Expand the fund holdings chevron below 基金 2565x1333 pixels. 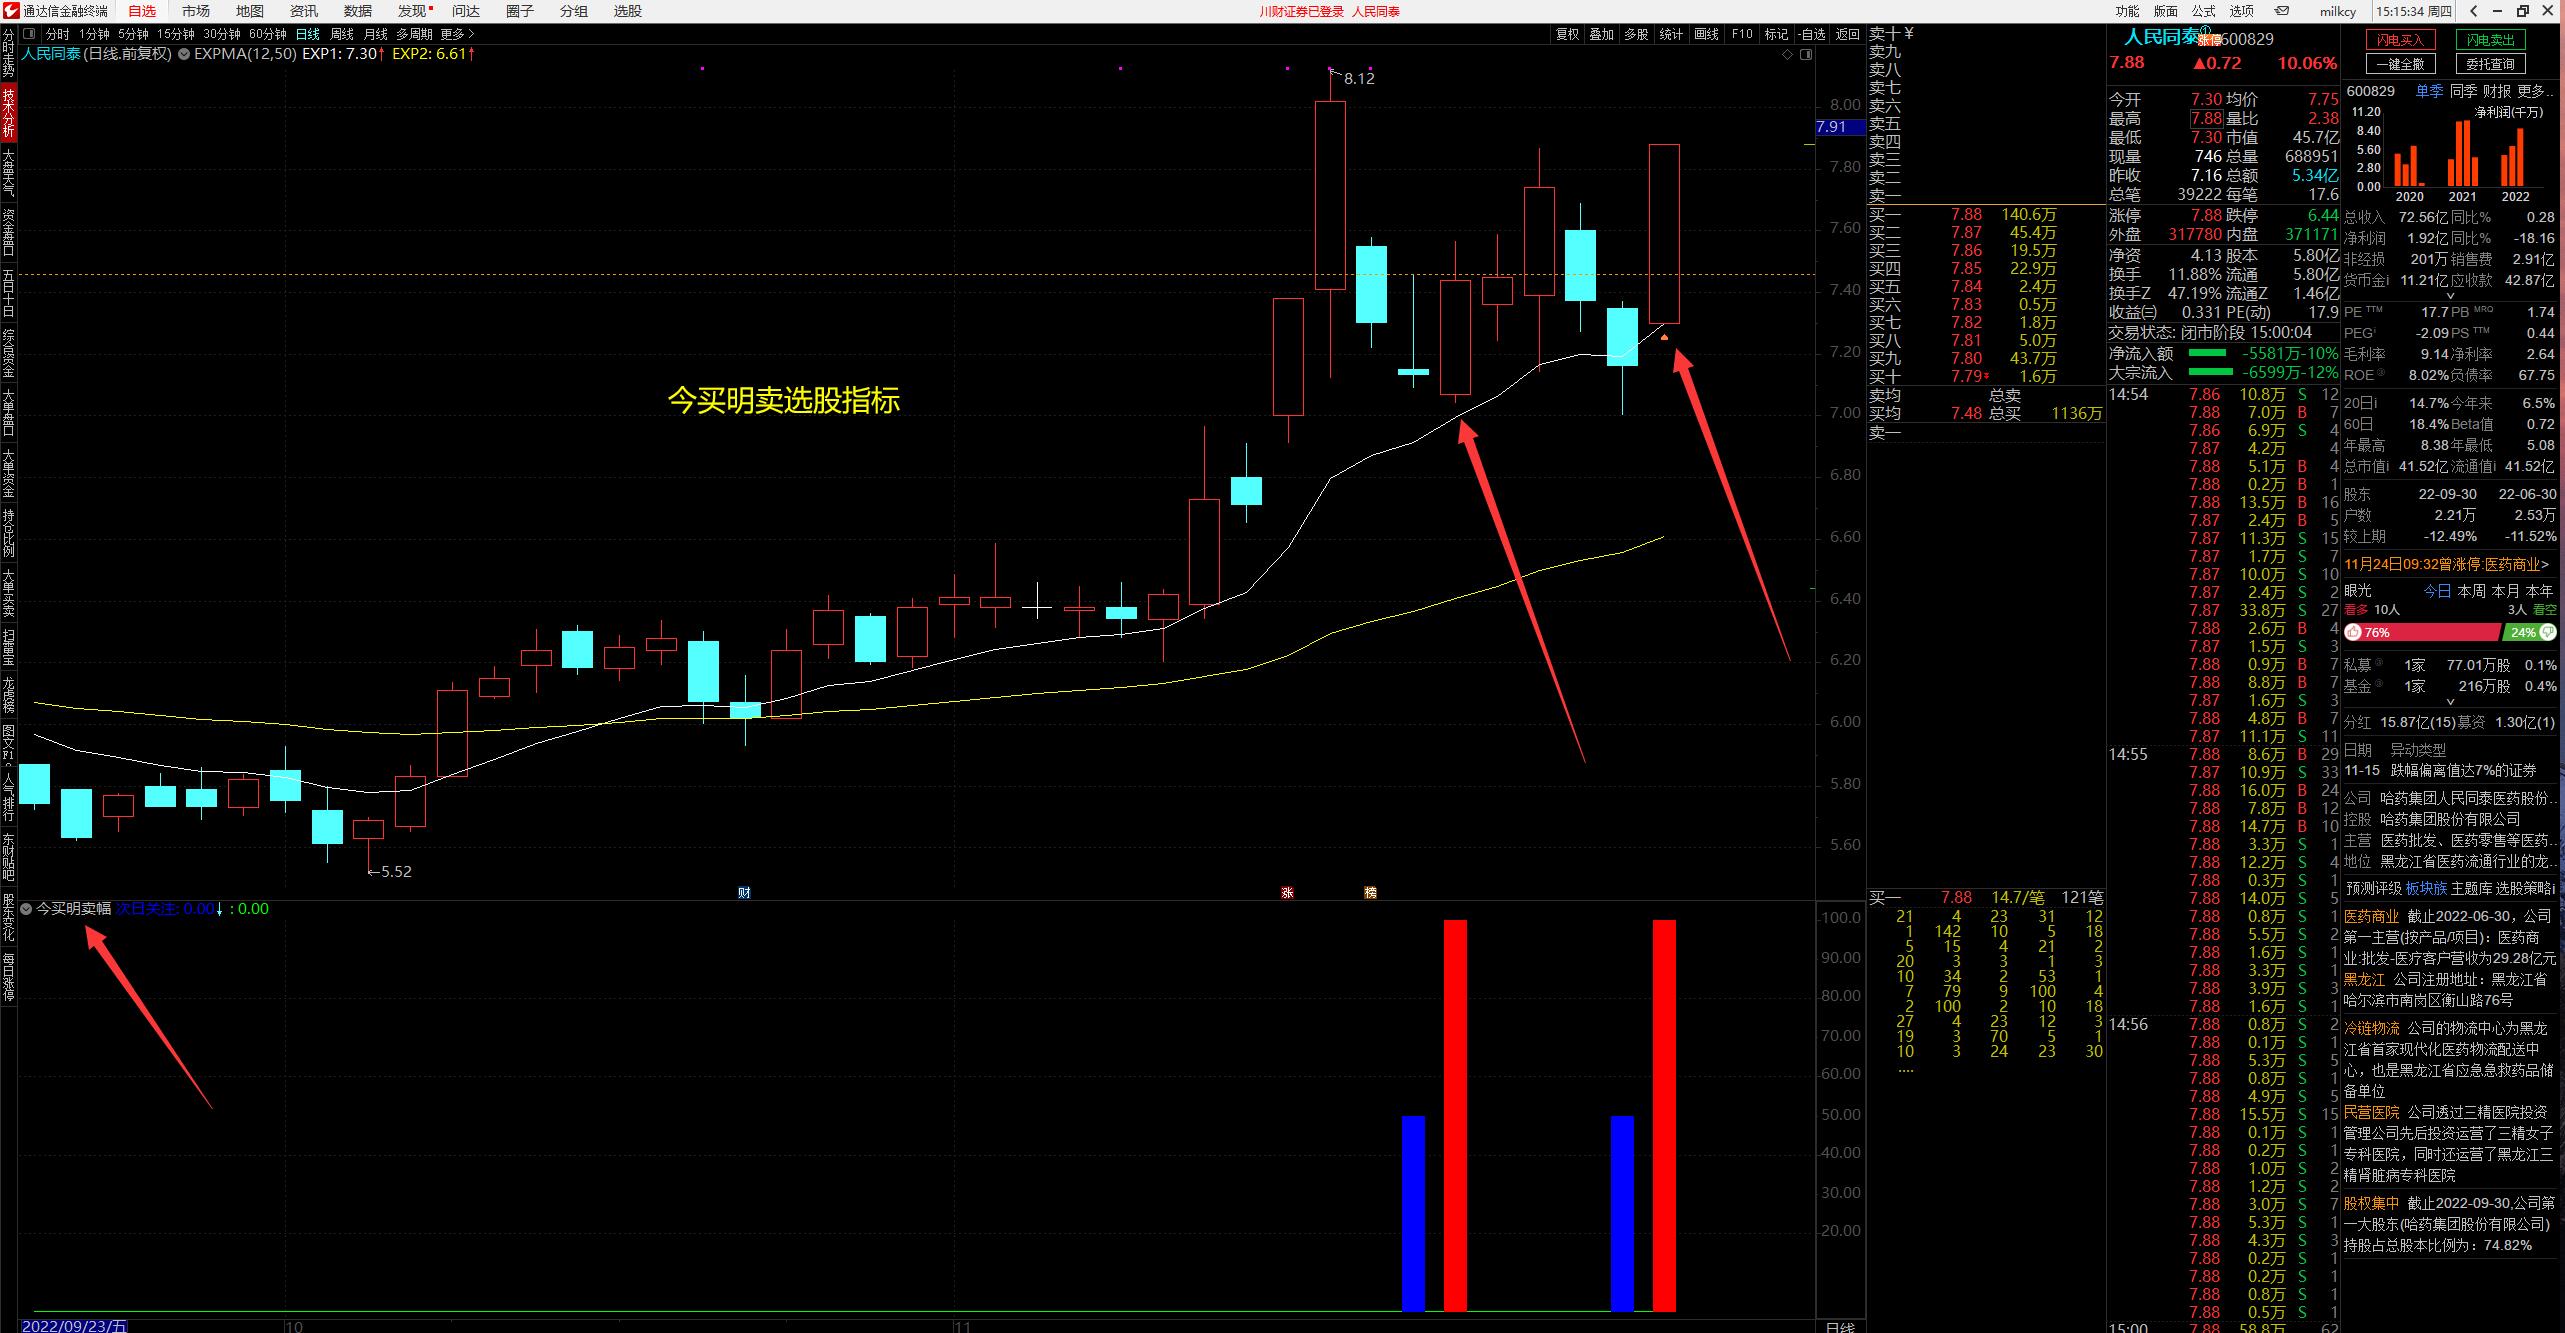(x=2450, y=702)
